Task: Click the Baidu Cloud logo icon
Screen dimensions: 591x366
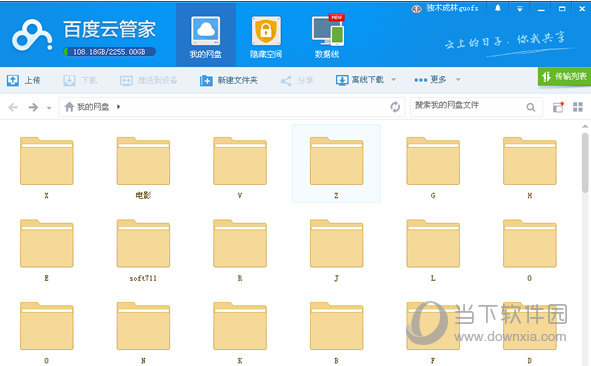Action: tap(32, 35)
